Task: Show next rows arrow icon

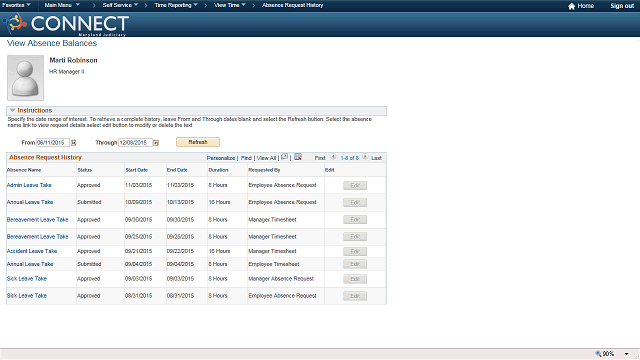Action: [x=365, y=157]
